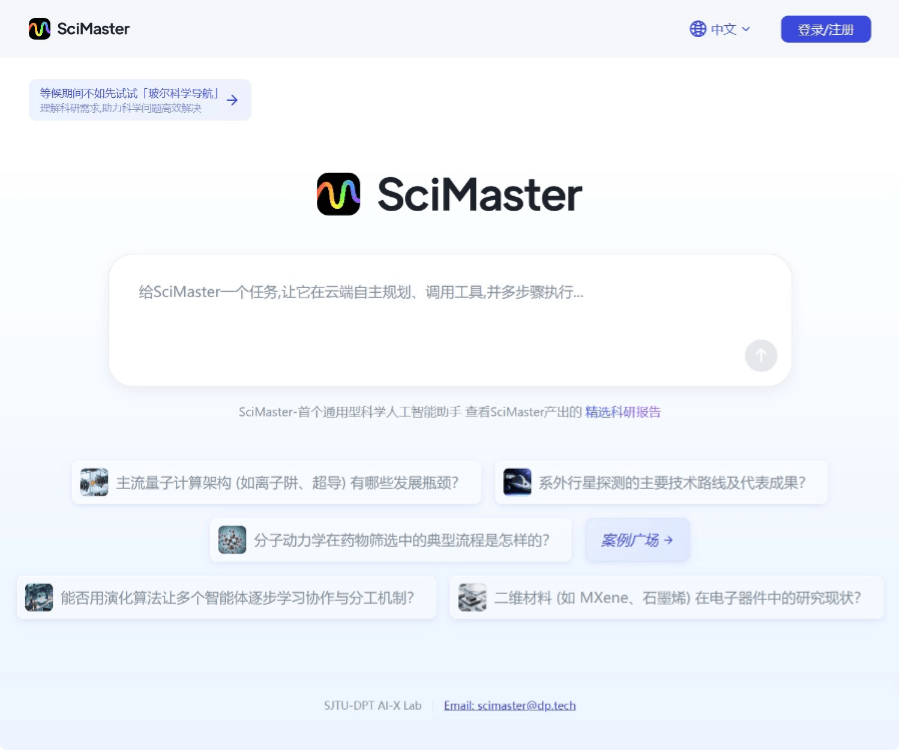Click the thumbnail icon on the quantum computing card
The image size is (900, 750).
pos(94,482)
